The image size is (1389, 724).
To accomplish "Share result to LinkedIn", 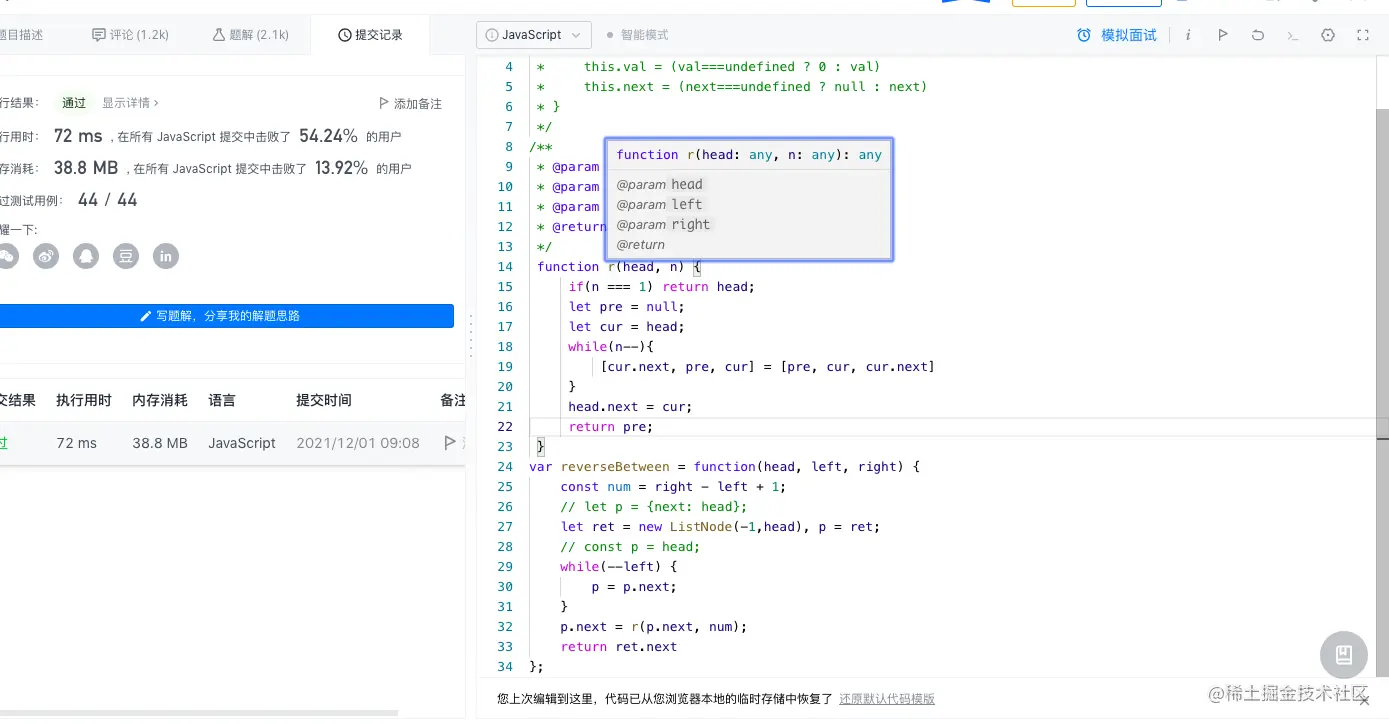I will 166,256.
